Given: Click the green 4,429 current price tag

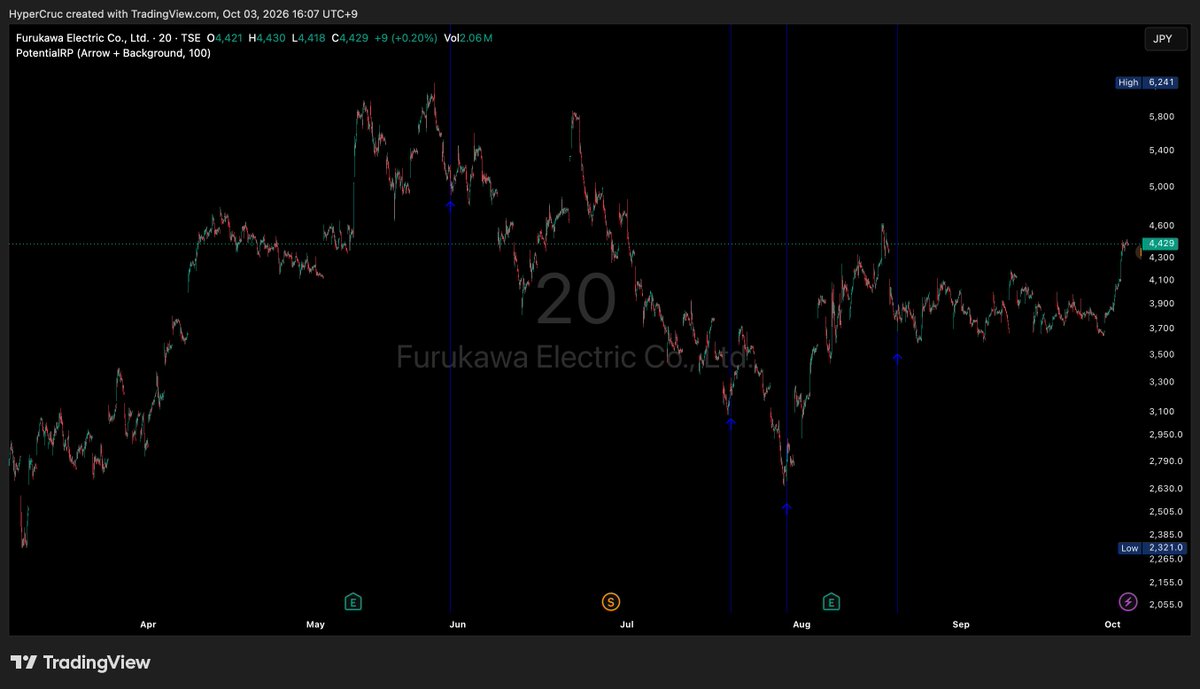Looking at the screenshot, I should point(1162,244).
